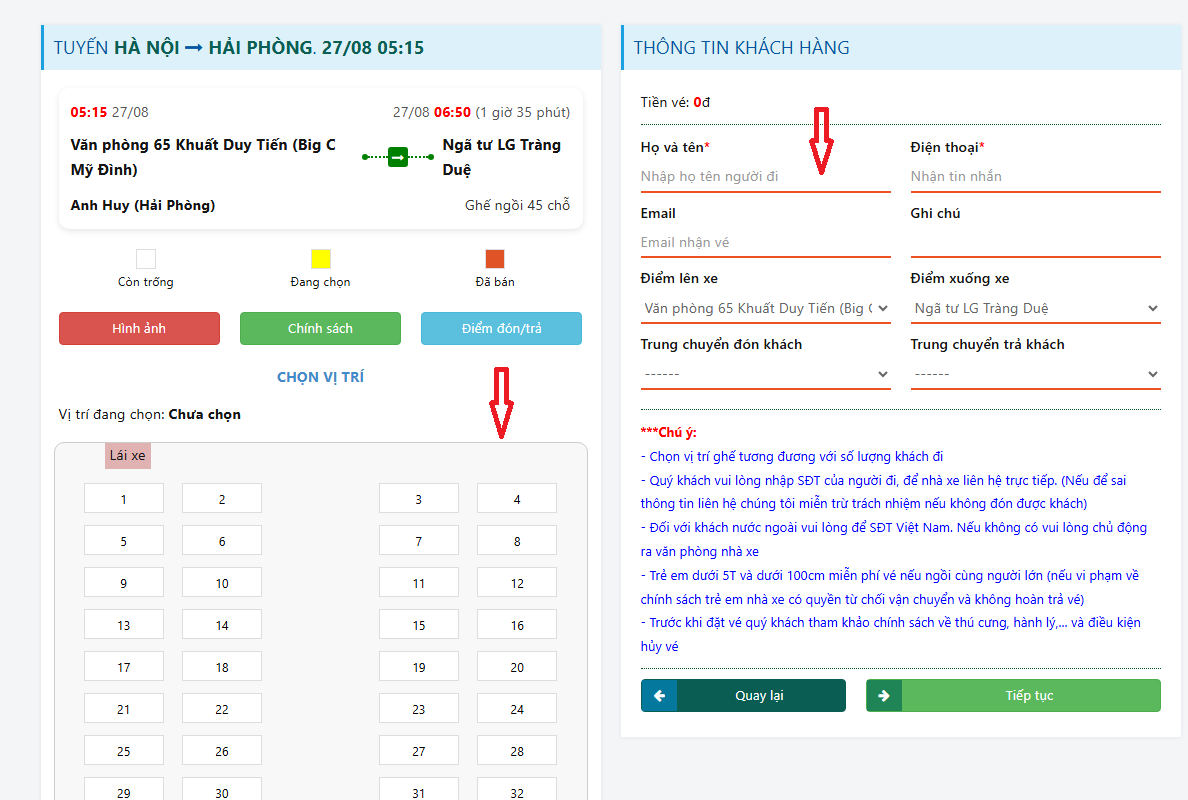Click the yellow Đang chọn swatch
The height and width of the screenshot is (800, 1188).
(320, 259)
